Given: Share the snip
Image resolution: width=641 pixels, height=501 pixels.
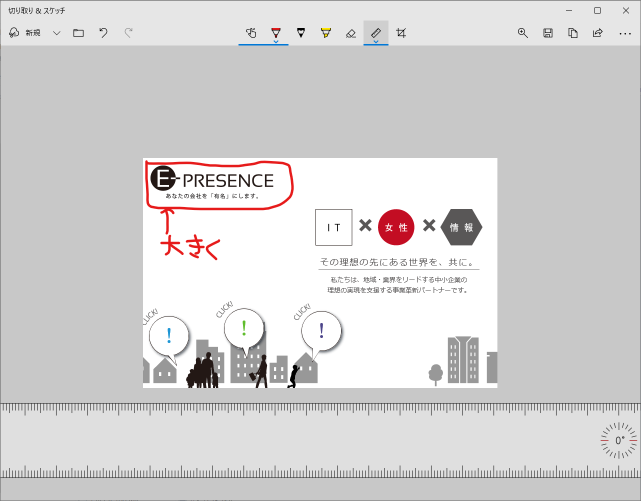Looking at the screenshot, I should point(598,33).
